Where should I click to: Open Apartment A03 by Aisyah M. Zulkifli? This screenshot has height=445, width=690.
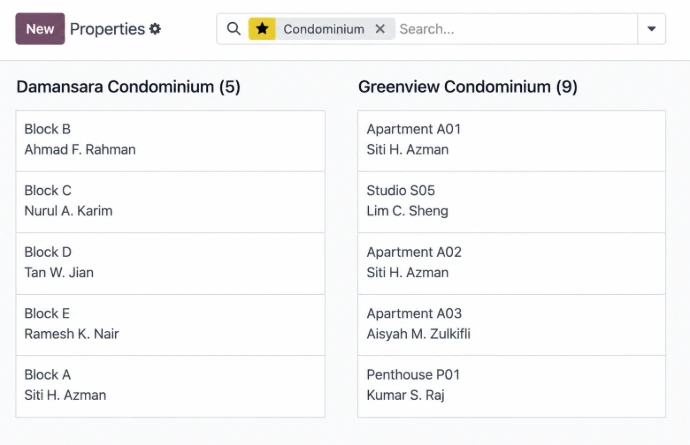tap(511, 325)
